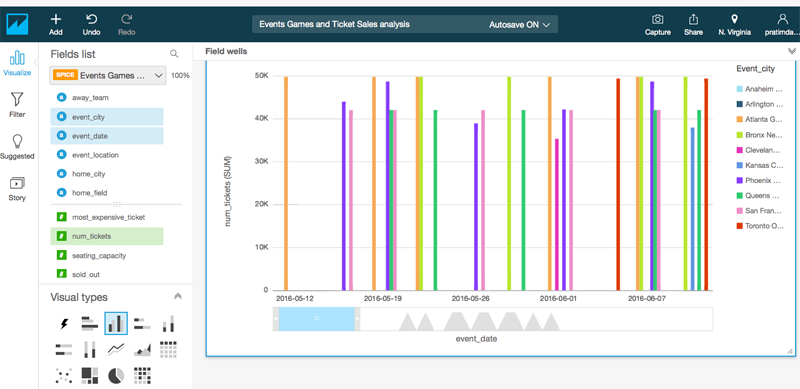Select the away_team field

point(107,98)
